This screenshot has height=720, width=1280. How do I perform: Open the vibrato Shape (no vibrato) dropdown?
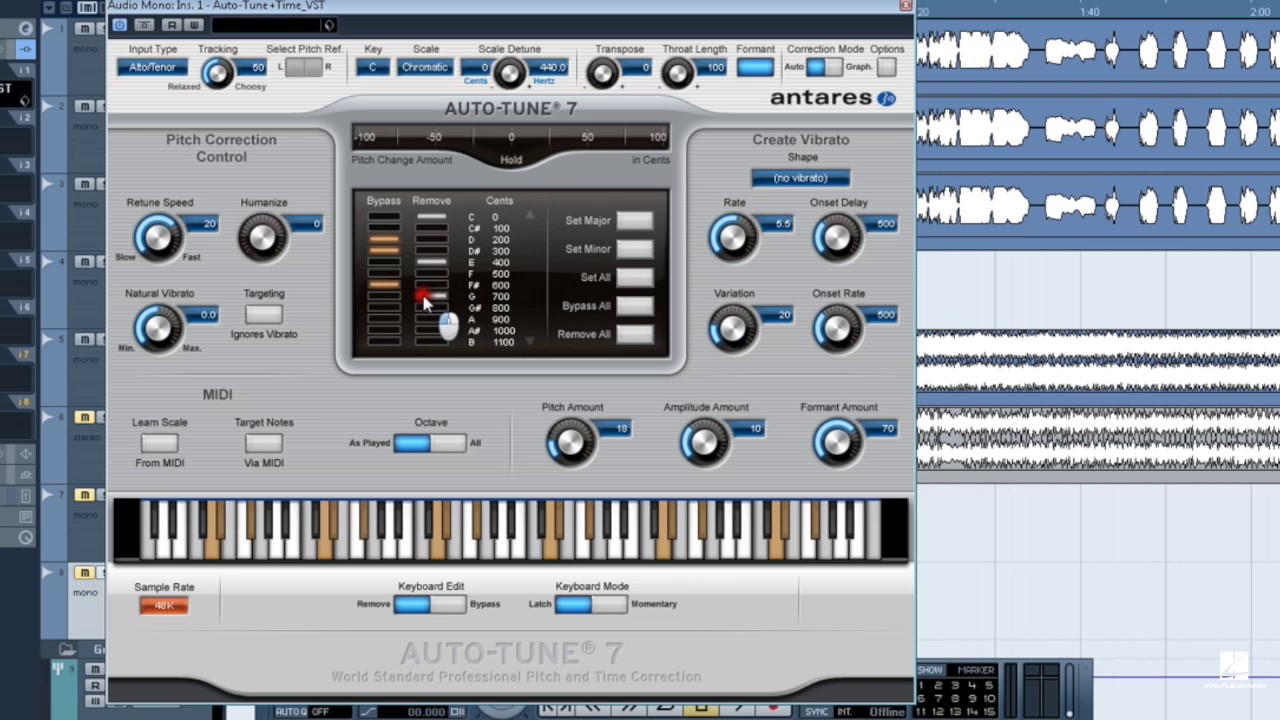pos(800,178)
